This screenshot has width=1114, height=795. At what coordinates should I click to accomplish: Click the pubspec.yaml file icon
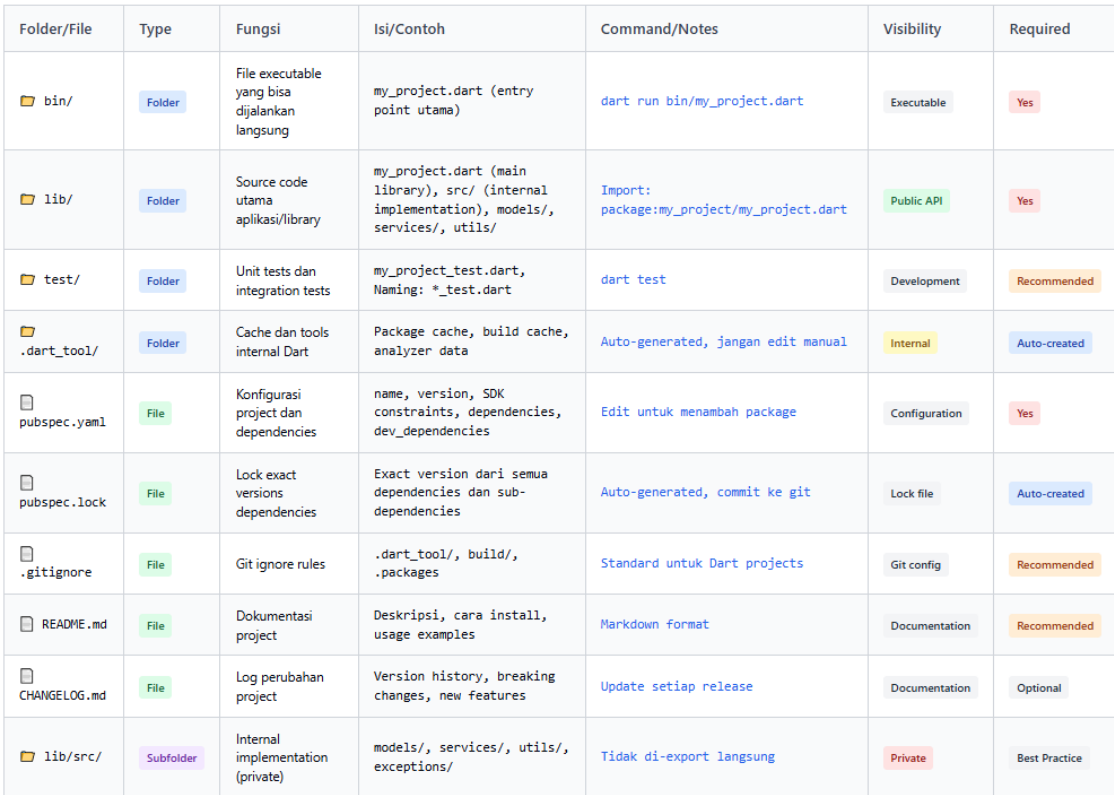[27, 402]
